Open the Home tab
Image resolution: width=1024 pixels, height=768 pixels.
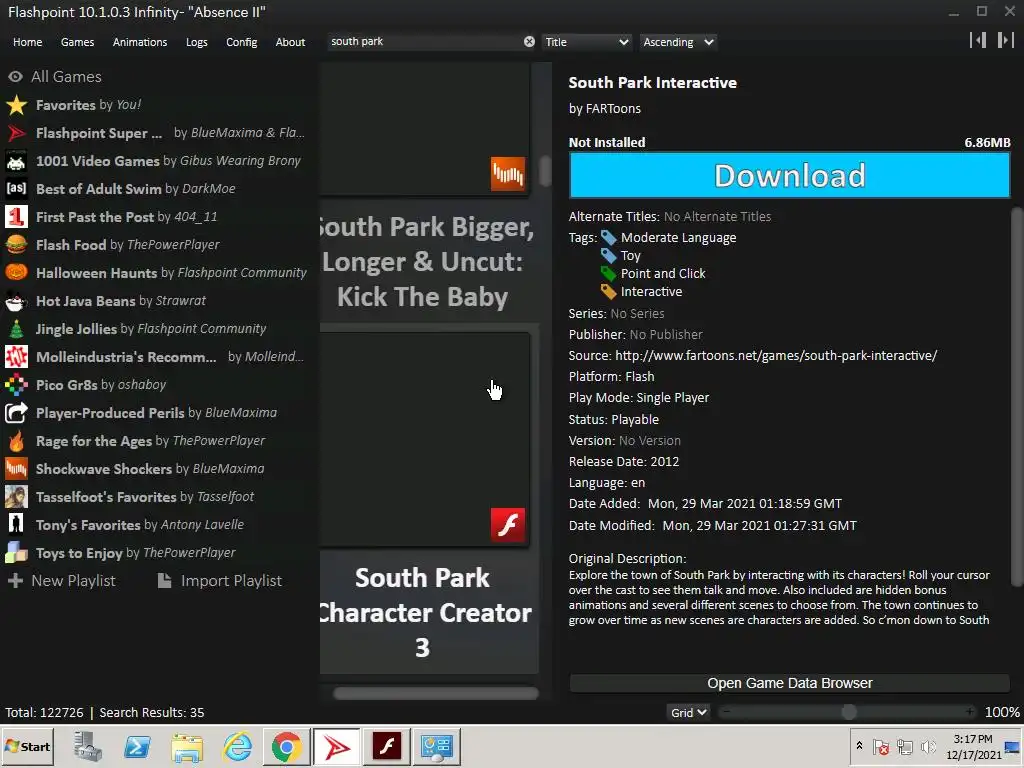(27, 42)
